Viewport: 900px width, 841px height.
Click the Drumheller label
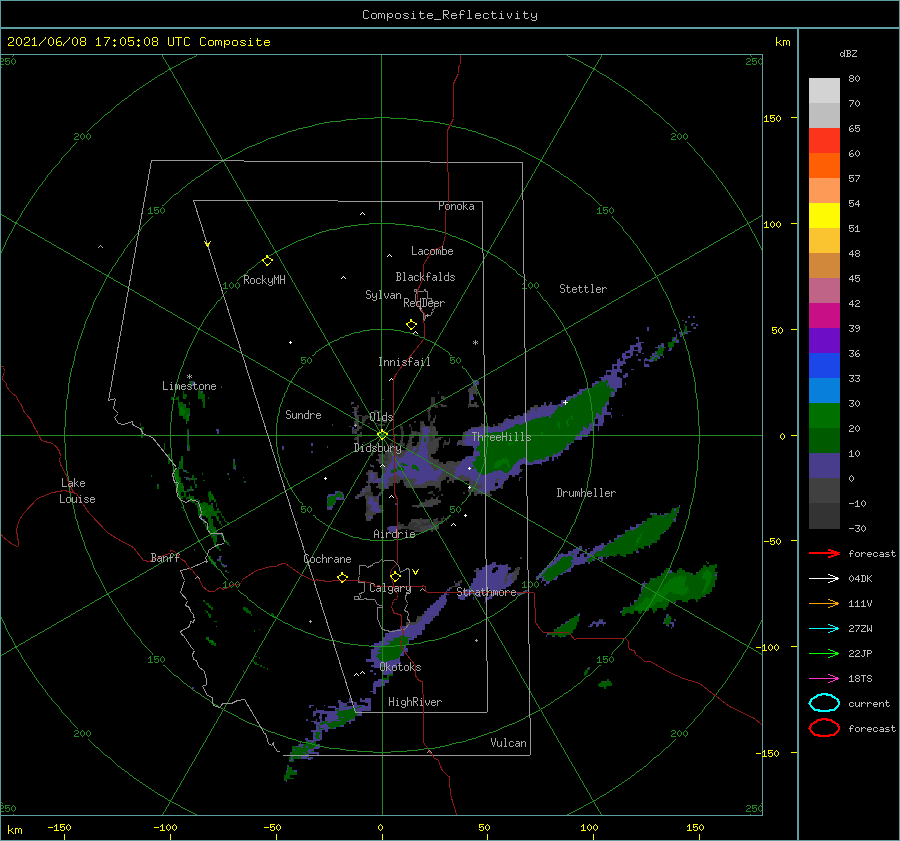coord(586,493)
